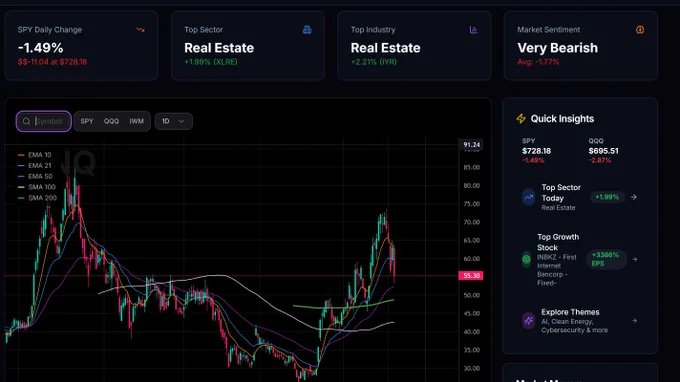
Task: Toggle the SMA 100 legend entry
Action: (x=37, y=187)
